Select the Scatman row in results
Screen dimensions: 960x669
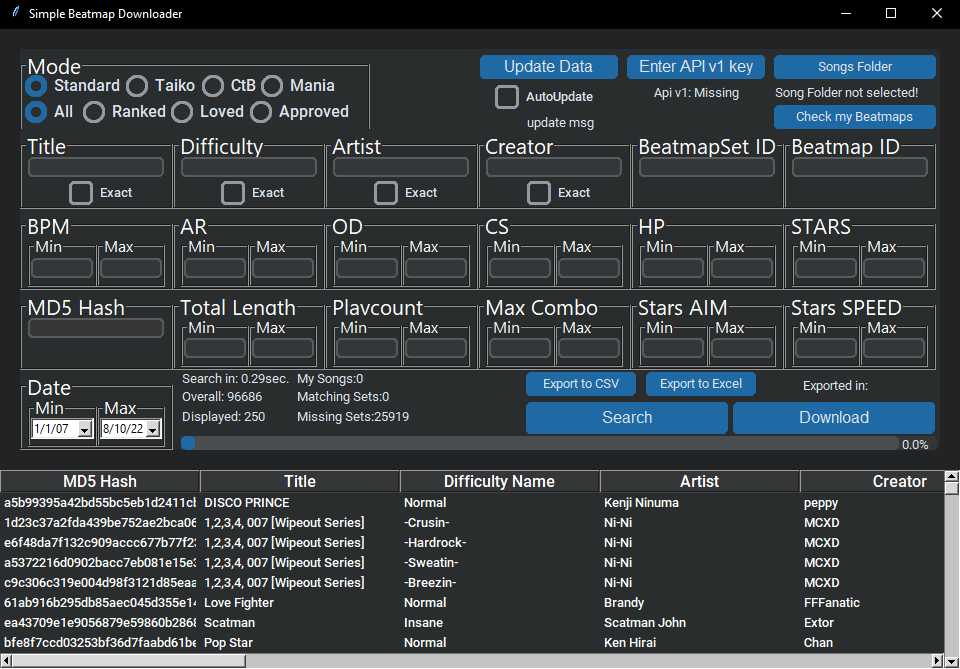(300, 622)
